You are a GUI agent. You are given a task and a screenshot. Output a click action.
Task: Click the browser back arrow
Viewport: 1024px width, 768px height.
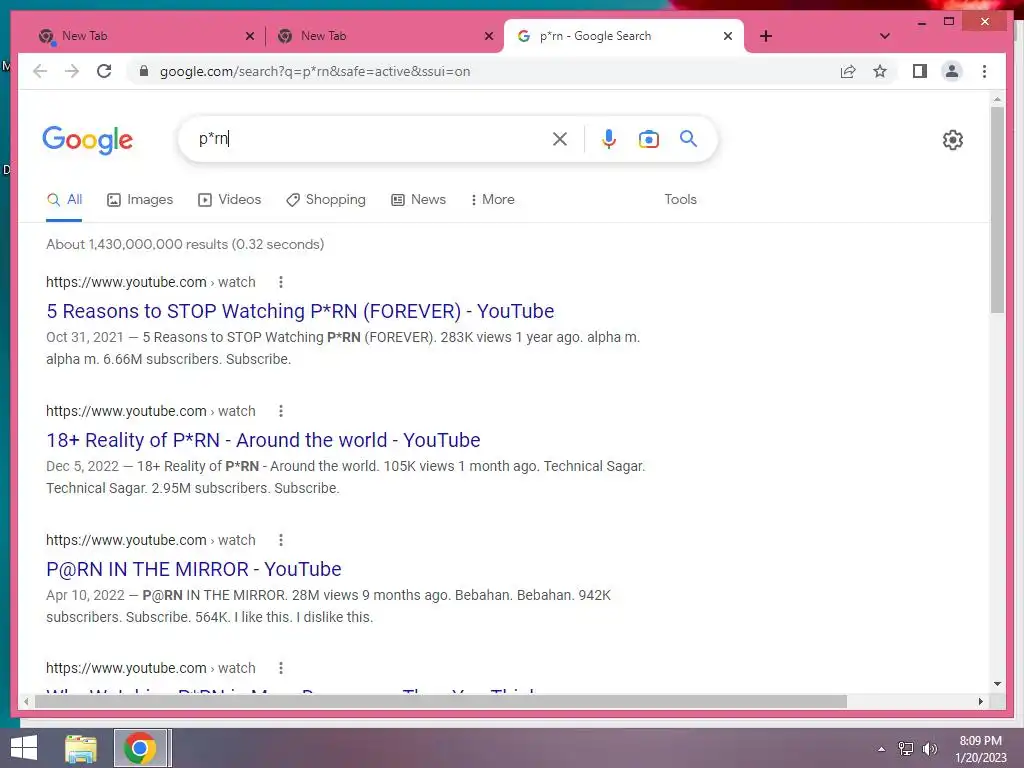point(40,71)
